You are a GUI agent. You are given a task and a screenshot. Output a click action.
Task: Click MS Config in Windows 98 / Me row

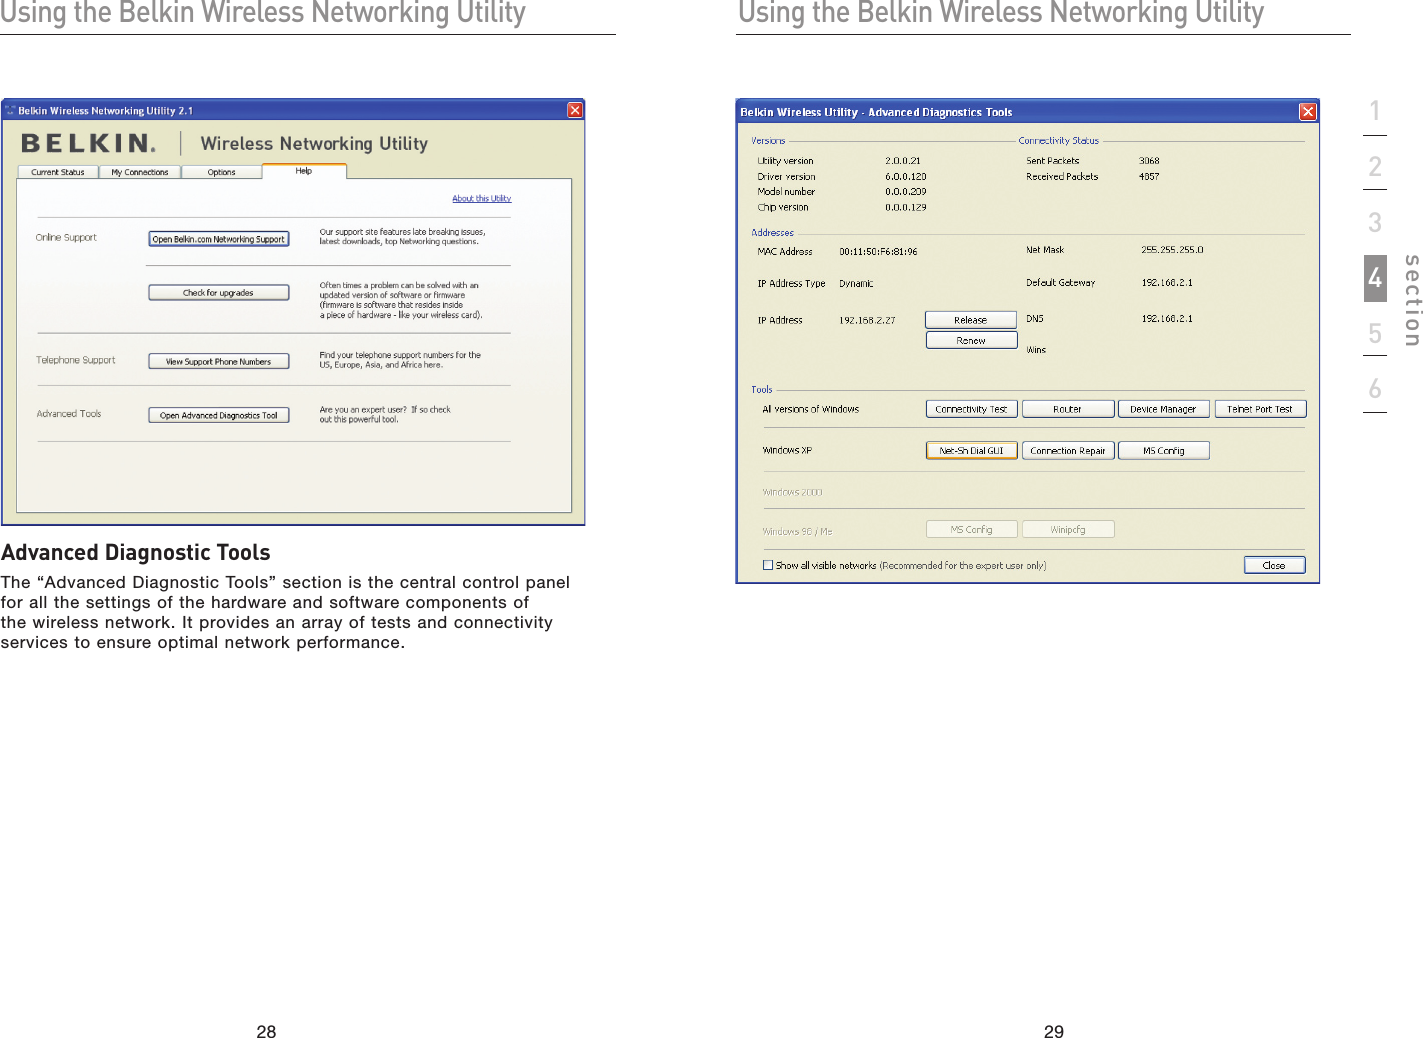coord(972,529)
